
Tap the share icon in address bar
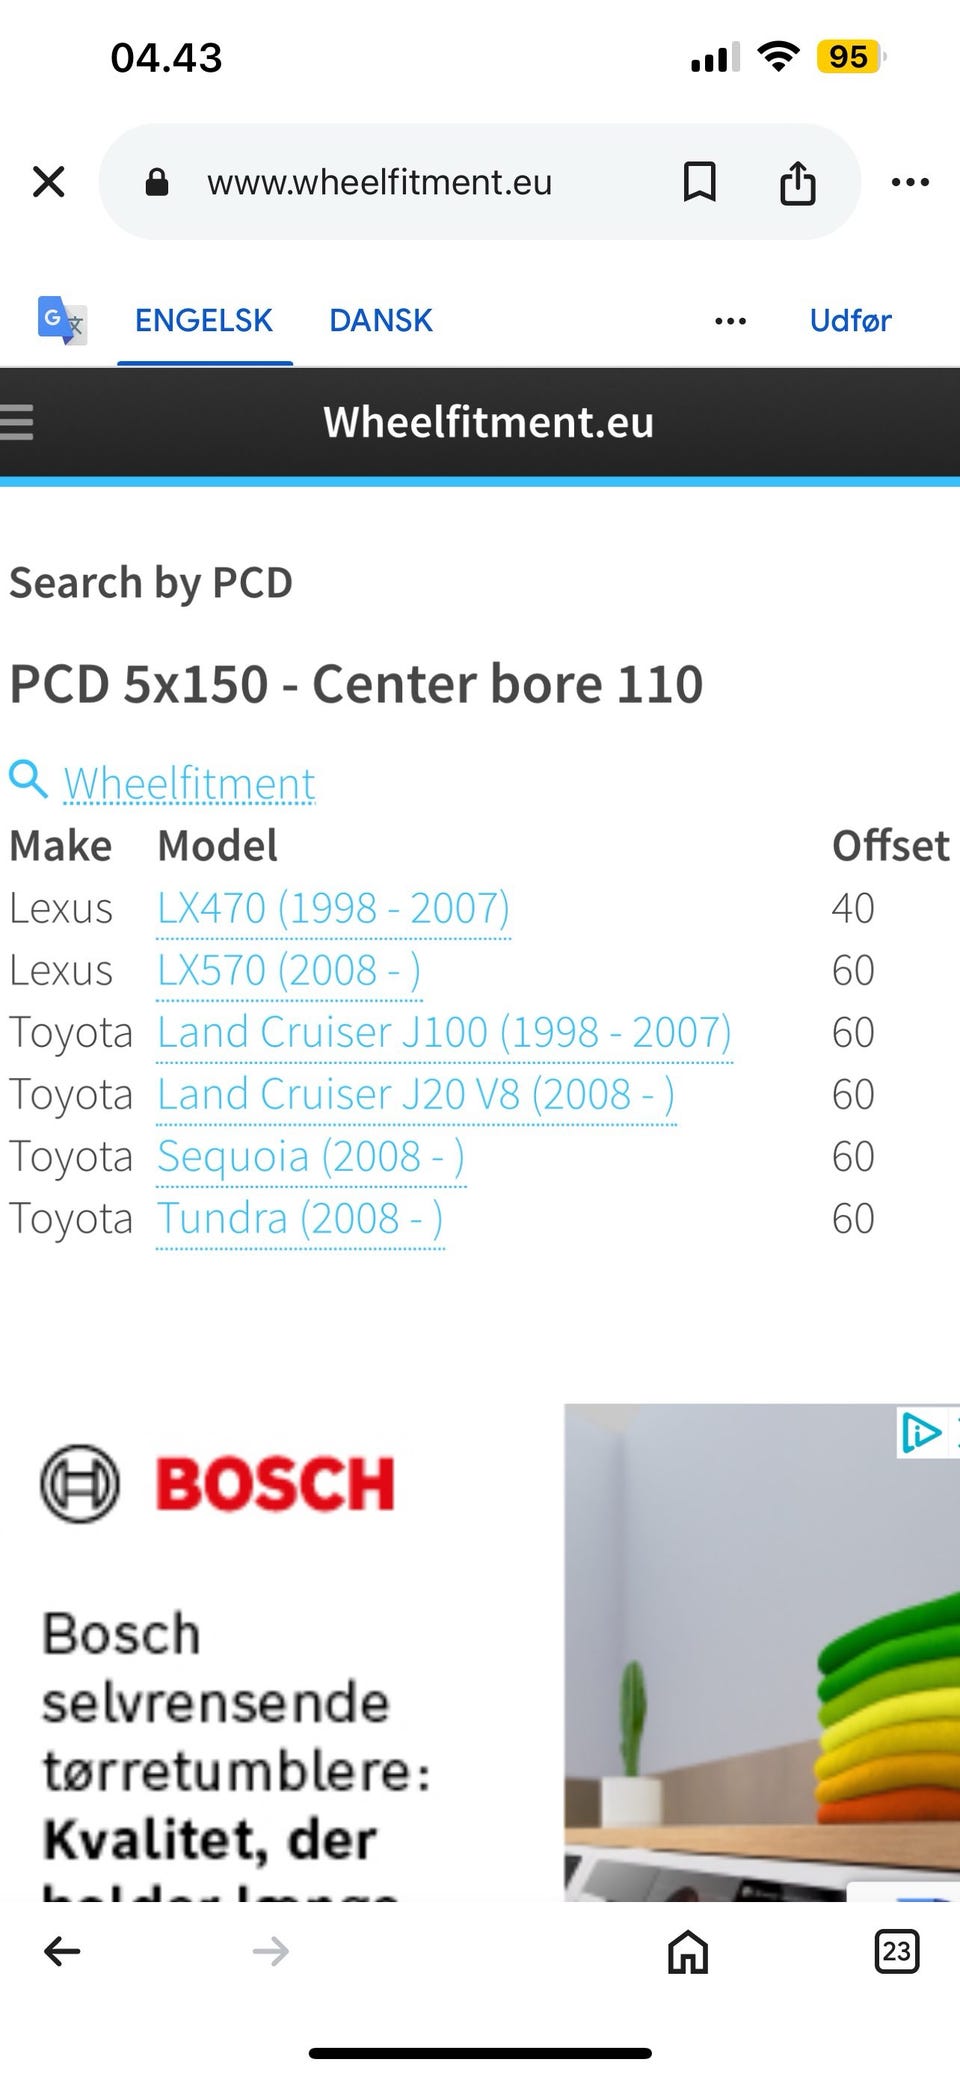[797, 183]
